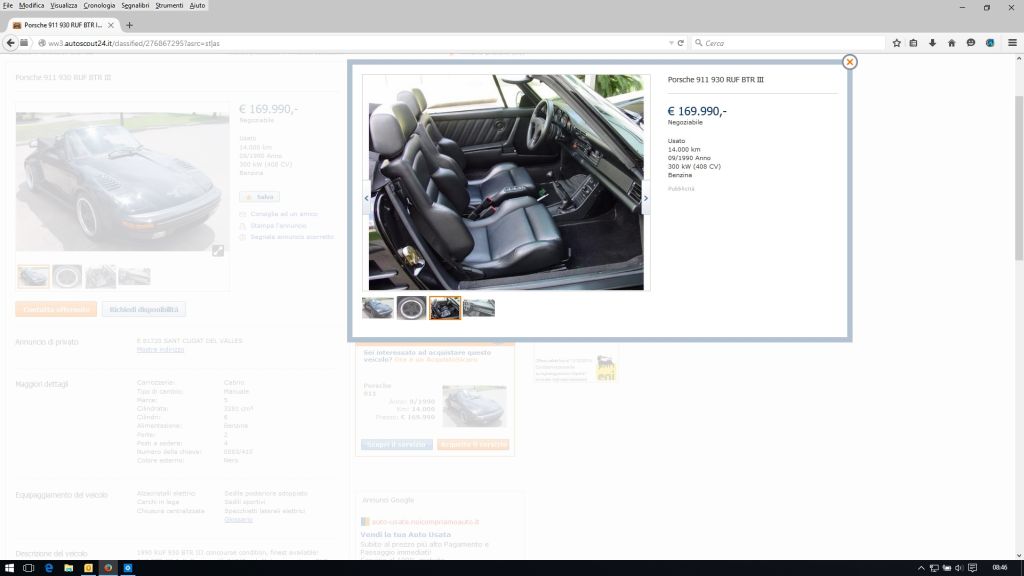Screen dimensions: 1024x576
Task: Click the Vendi la tua Auto Usata ad link
Action: click(406, 534)
